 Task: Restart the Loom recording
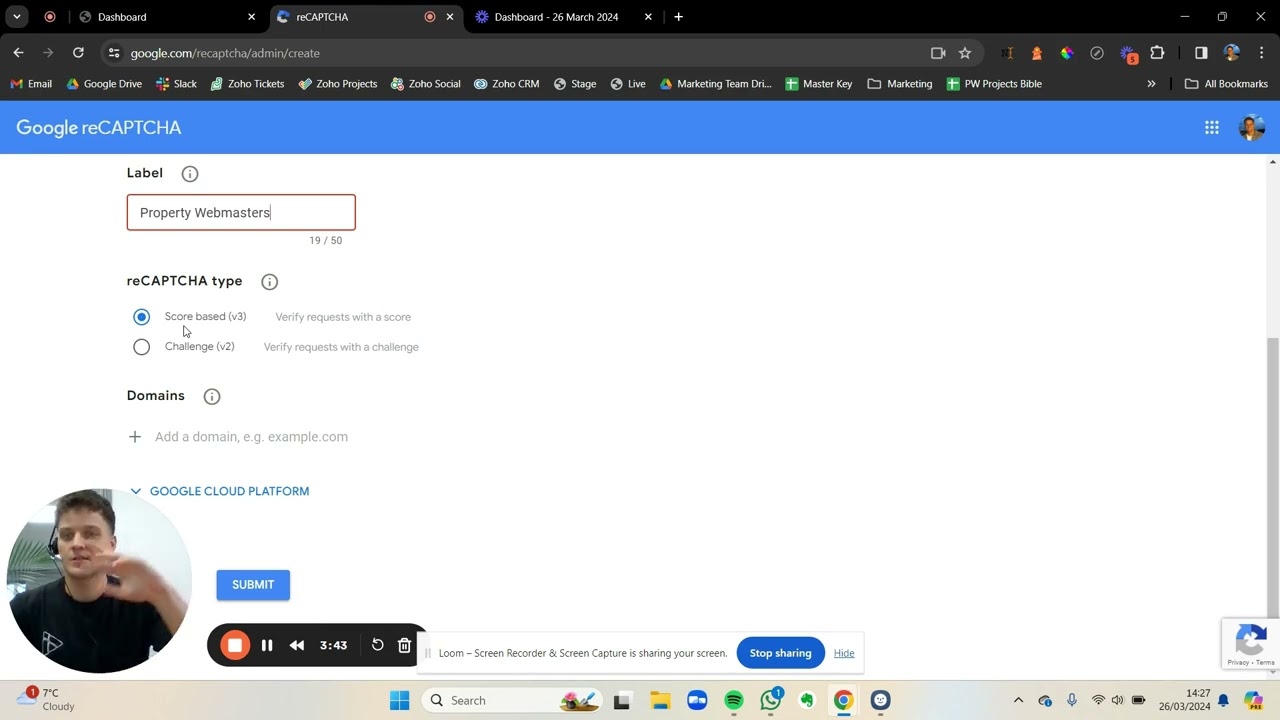click(377, 645)
